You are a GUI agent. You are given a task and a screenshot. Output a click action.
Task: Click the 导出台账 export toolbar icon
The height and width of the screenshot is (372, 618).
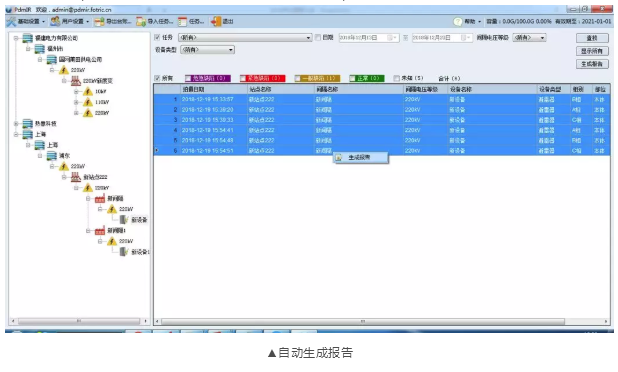coord(100,22)
